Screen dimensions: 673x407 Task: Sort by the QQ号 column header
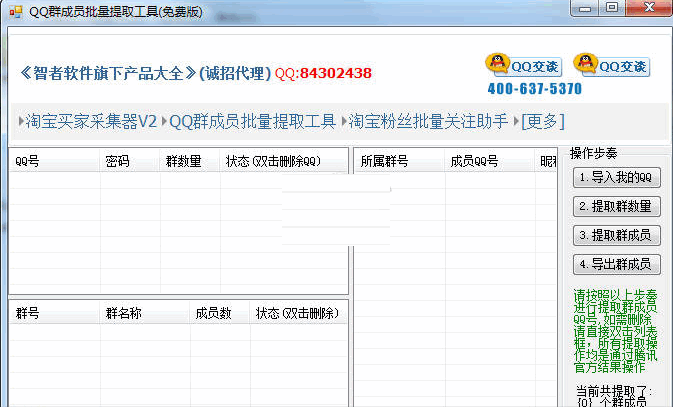[55, 161]
